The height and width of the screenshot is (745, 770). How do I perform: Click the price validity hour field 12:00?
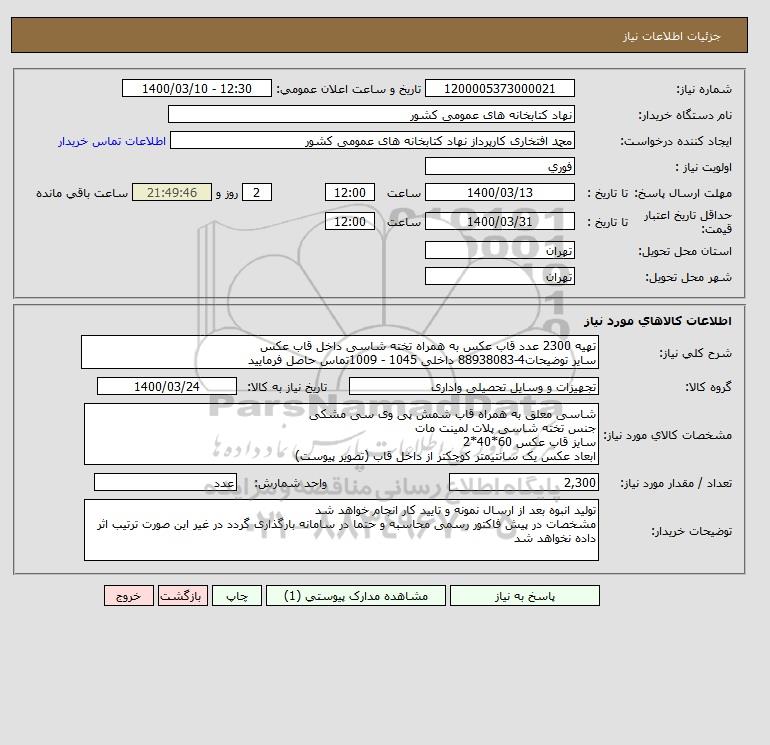coord(350,221)
